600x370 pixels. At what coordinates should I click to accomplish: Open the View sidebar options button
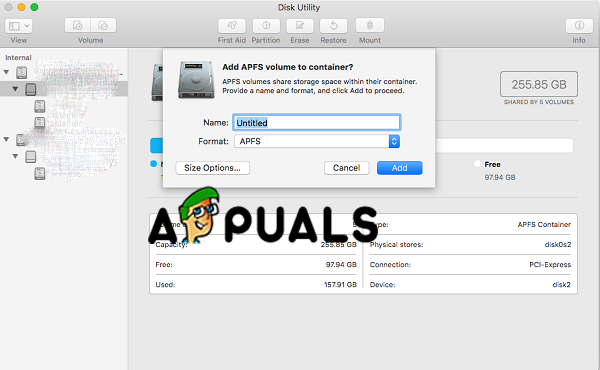(18, 26)
